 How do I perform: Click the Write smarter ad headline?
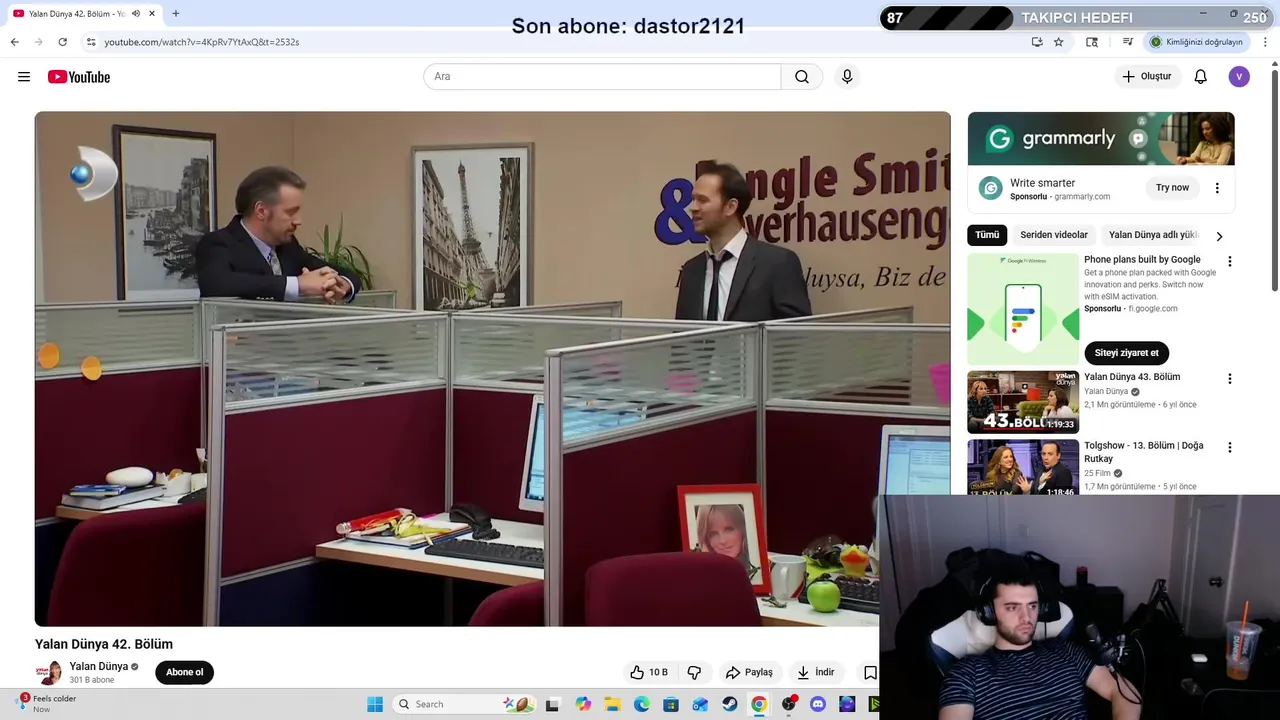(x=1042, y=183)
